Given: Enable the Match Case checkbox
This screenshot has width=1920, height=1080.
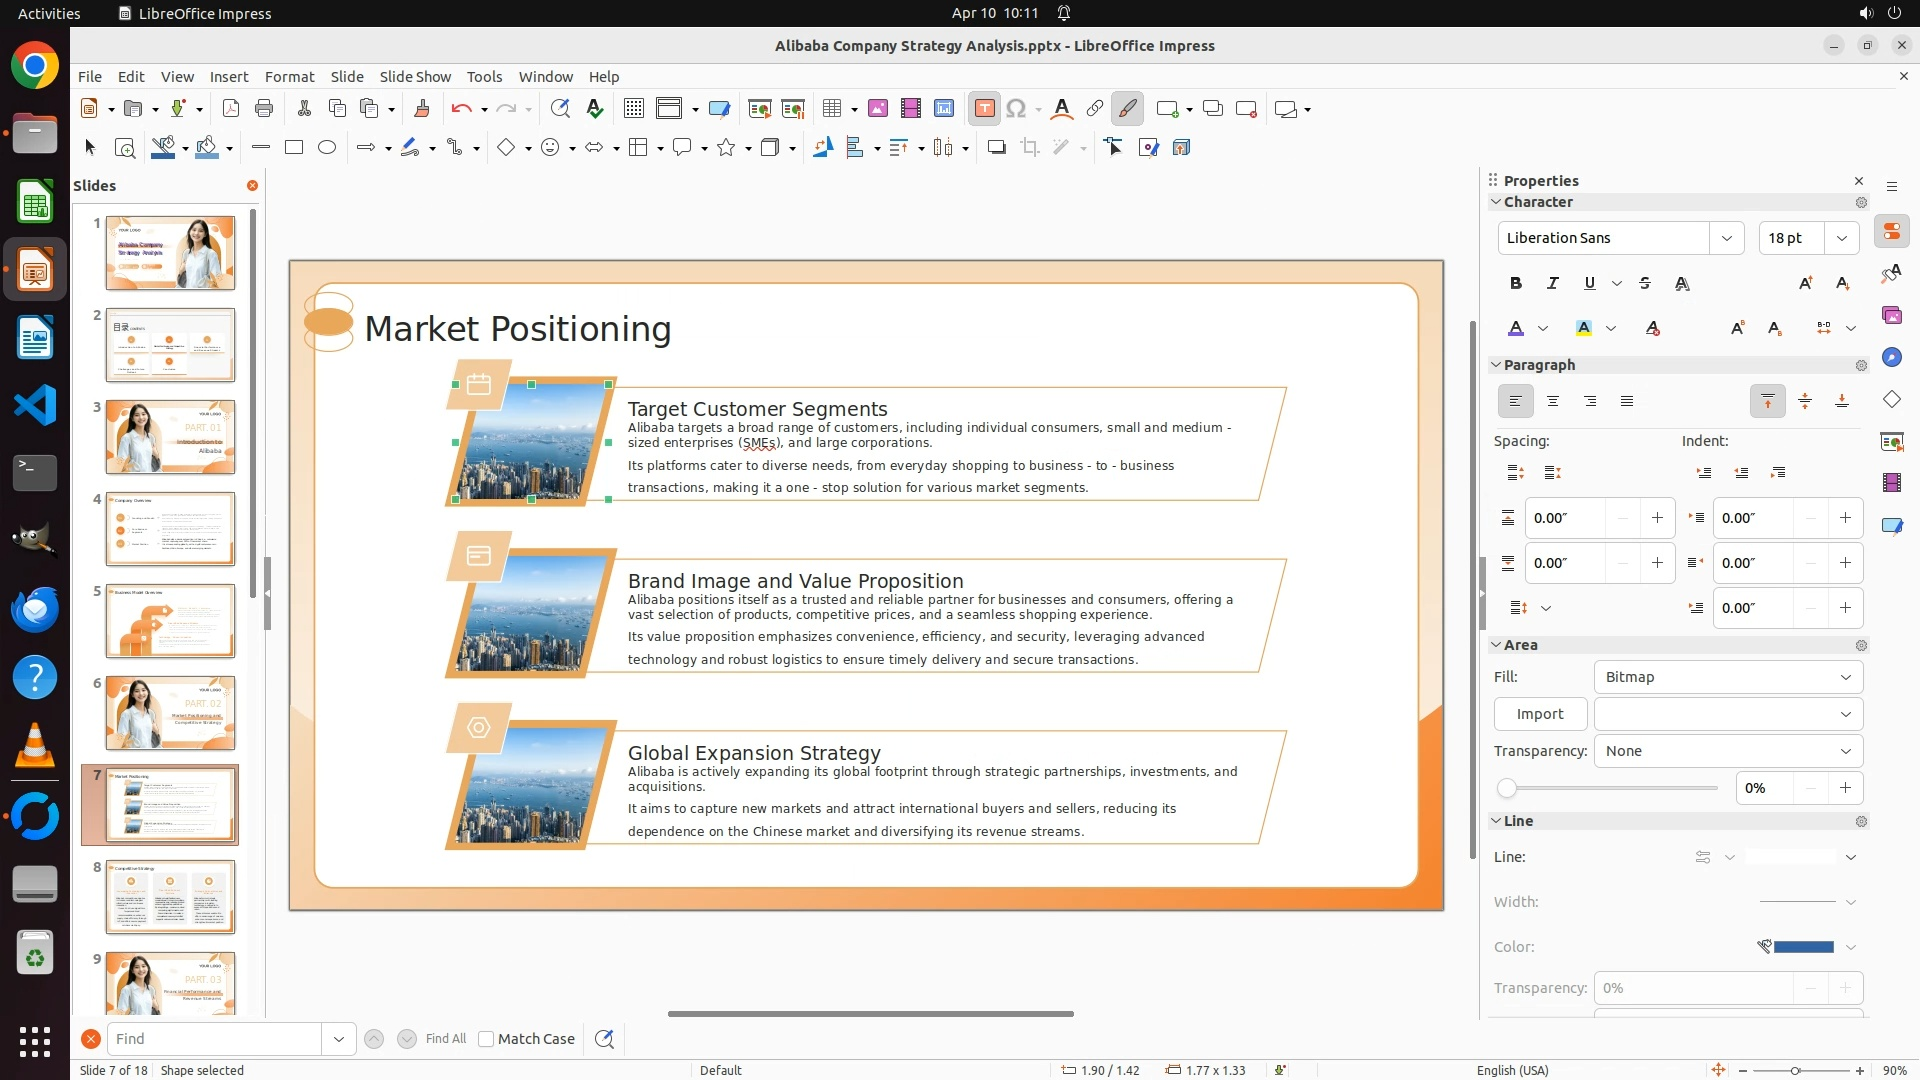Looking at the screenshot, I should 486,1039.
